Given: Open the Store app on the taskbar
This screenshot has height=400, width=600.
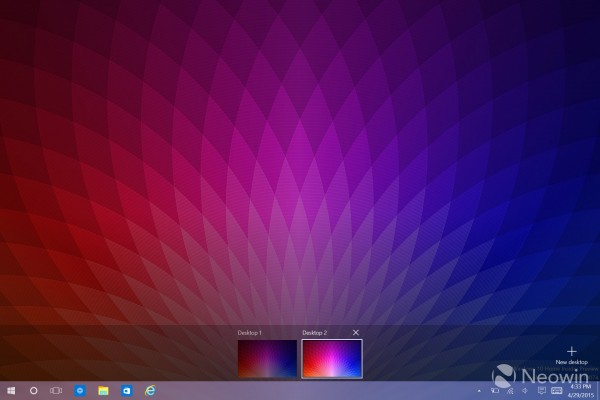Looking at the screenshot, I should click(x=127, y=389).
